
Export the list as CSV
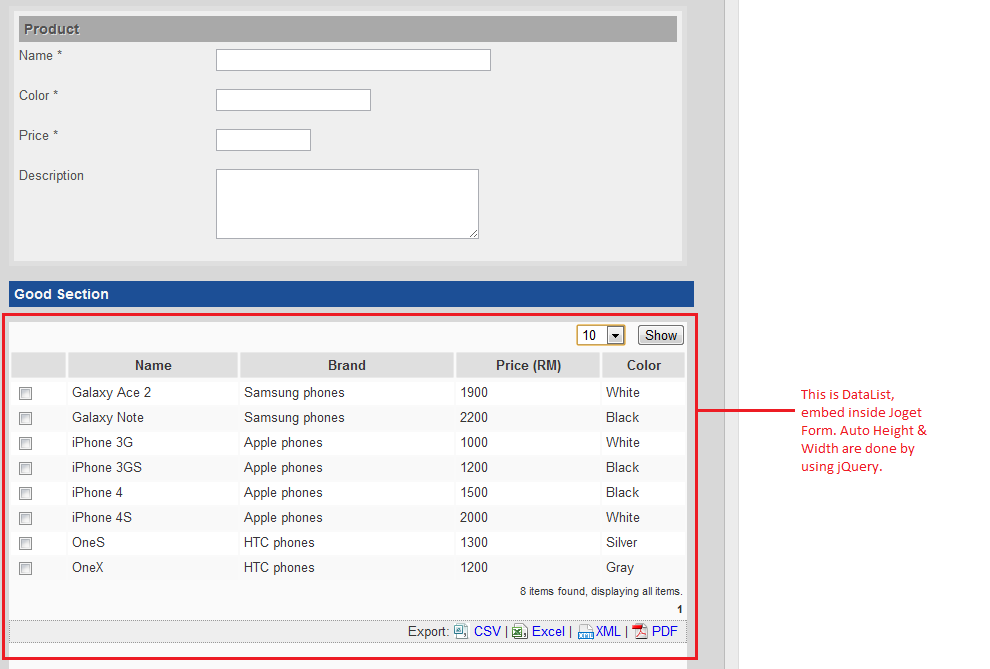pyautogui.click(x=487, y=631)
